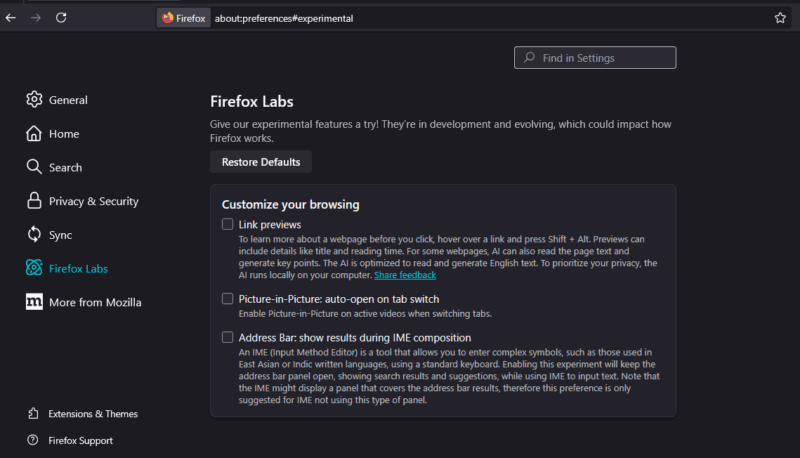Toggle Picture-in-Picture auto-open checkbox
The image size is (800, 458).
point(228,299)
